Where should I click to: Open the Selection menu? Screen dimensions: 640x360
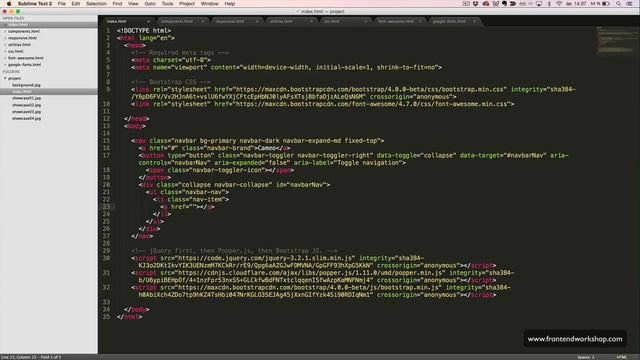(96, 4)
